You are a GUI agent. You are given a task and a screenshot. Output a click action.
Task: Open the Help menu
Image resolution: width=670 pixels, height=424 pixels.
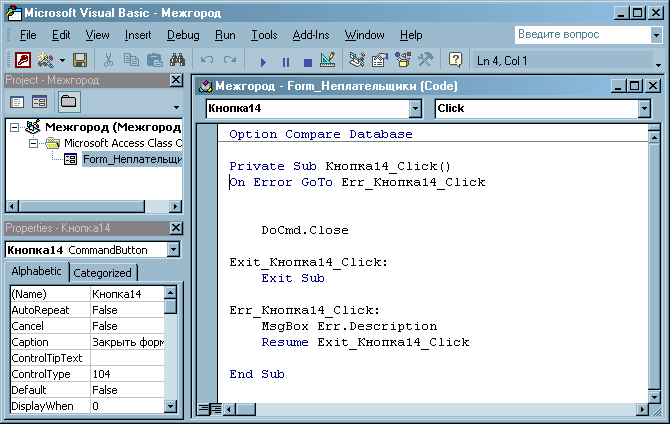tap(411, 35)
